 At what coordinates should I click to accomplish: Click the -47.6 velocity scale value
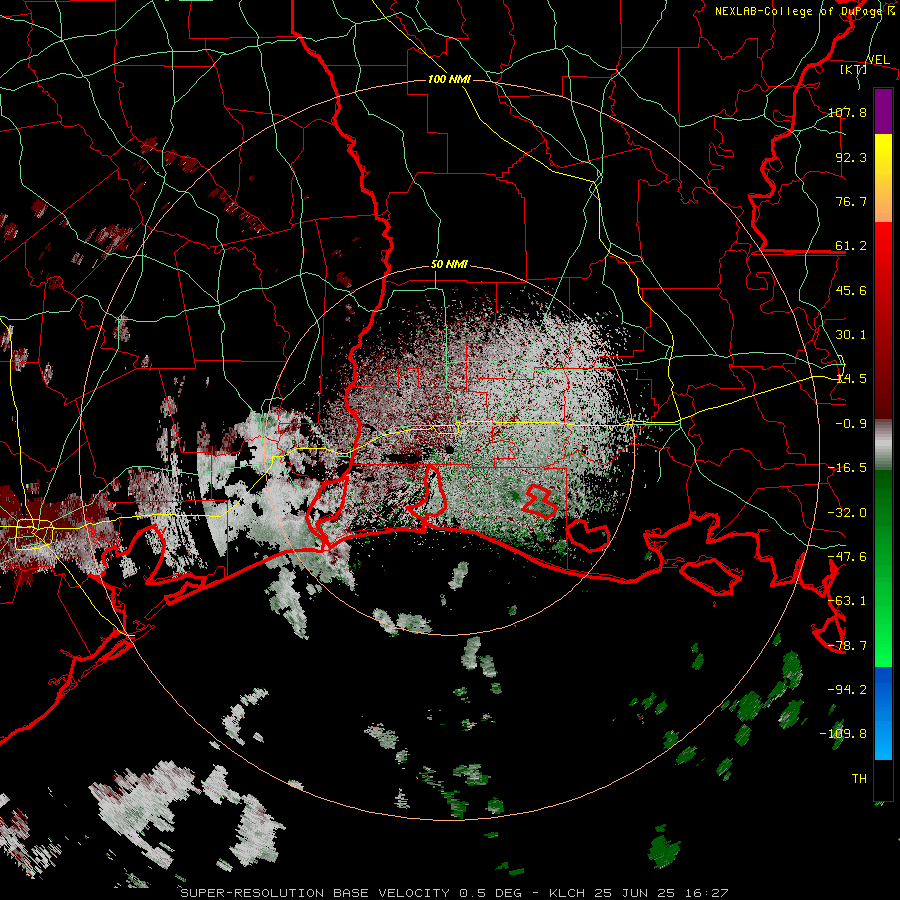click(x=847, y=557)
